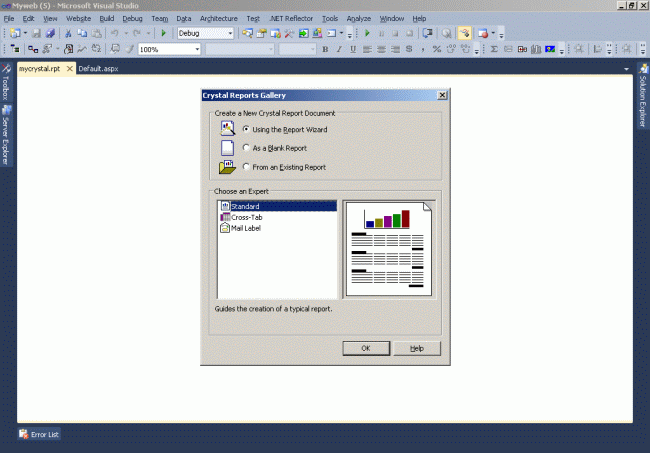The width and height of the screenshot is (650, 453).
Task: Click the Cut scissors icon
Action: point(68,33)
